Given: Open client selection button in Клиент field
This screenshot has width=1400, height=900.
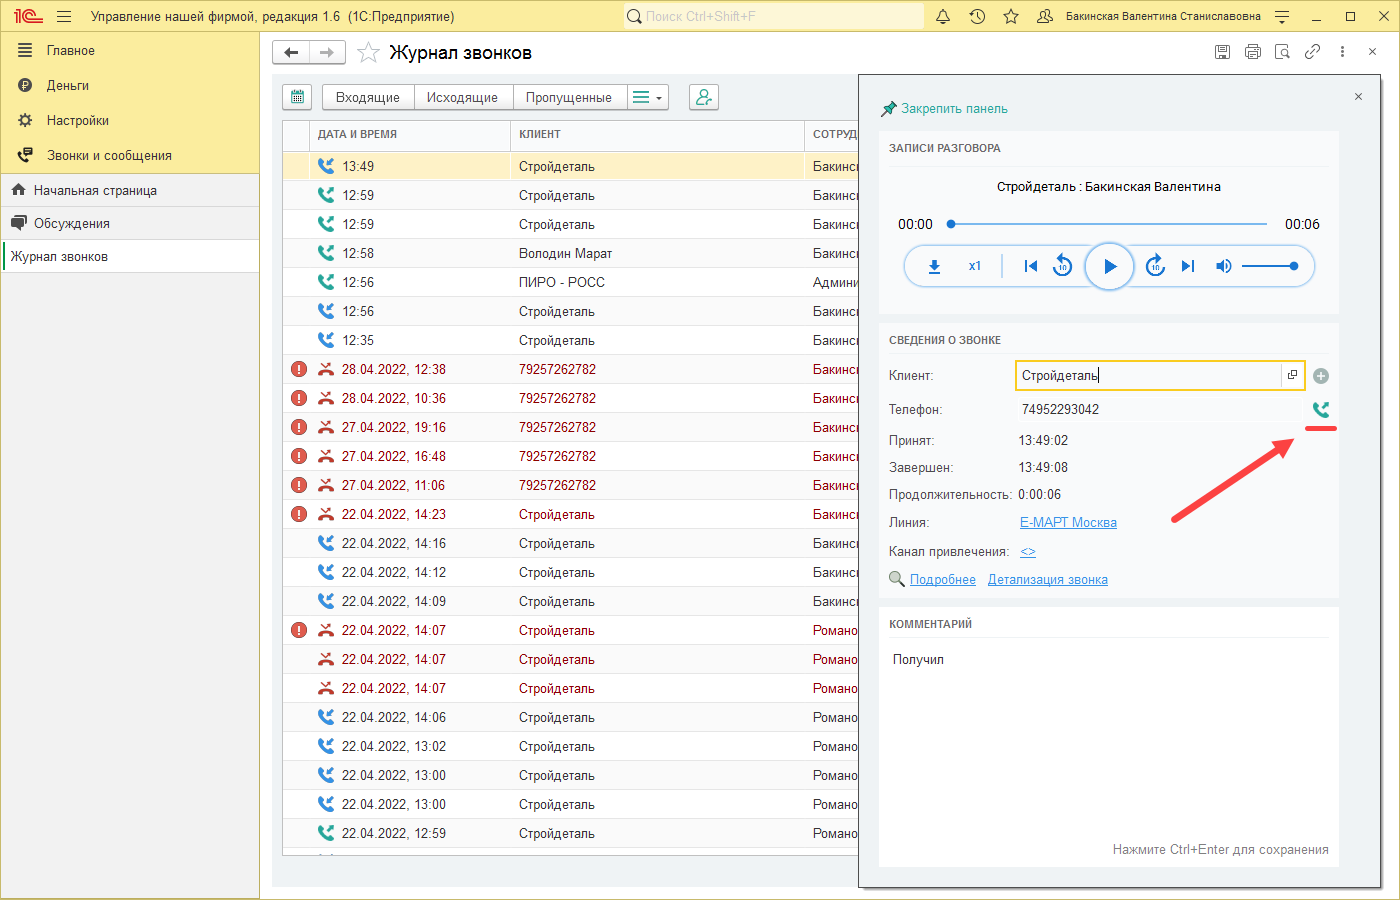Looking at the screenshot, I should click(x=1292, y=375).
